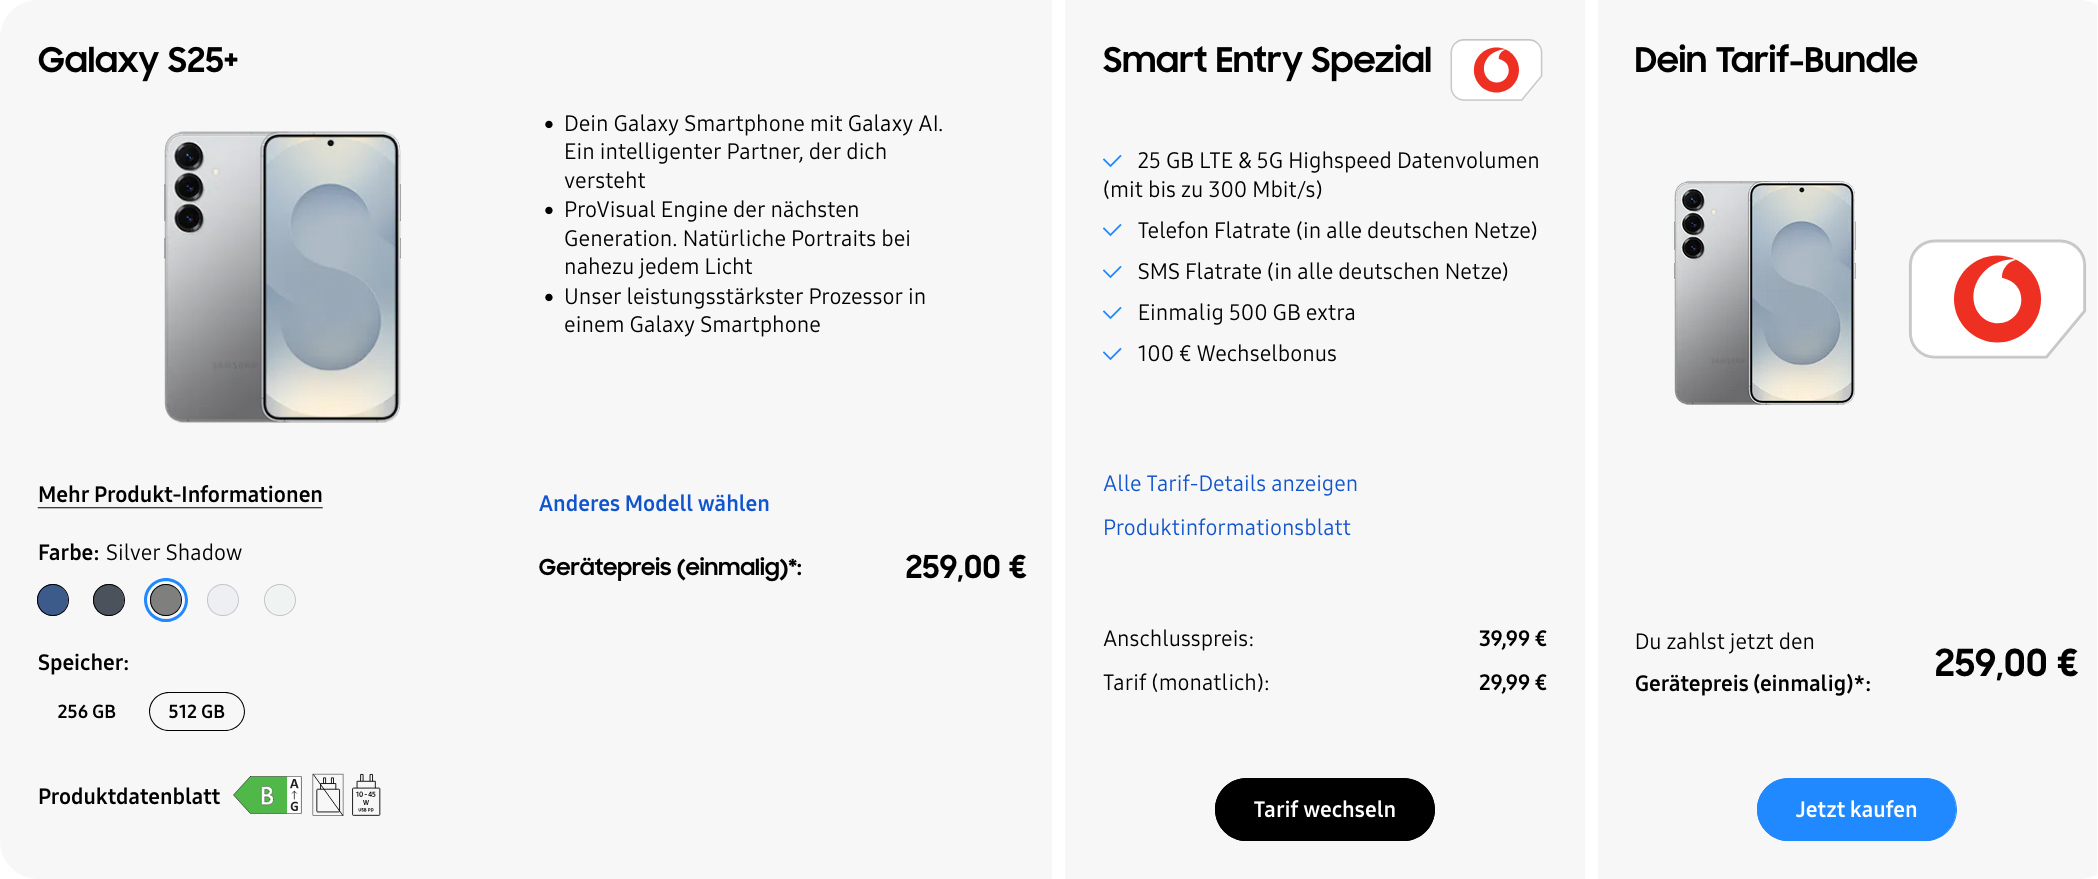
Task: Choose the selected Silver Shadow color swatch
Action: pyautogui.click(x=166, y=600)
